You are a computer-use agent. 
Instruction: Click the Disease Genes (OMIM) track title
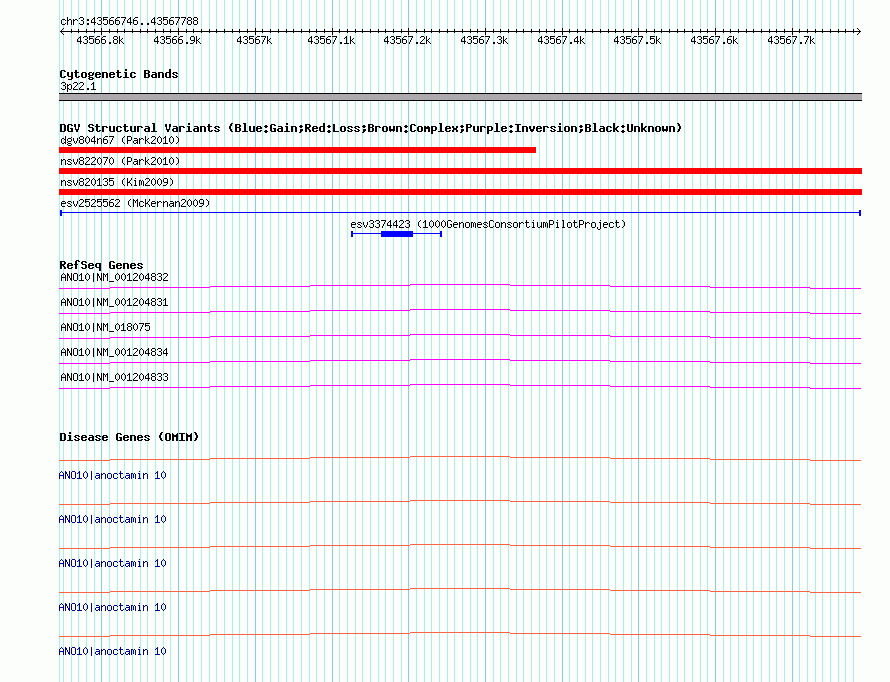tap(129, 437)
